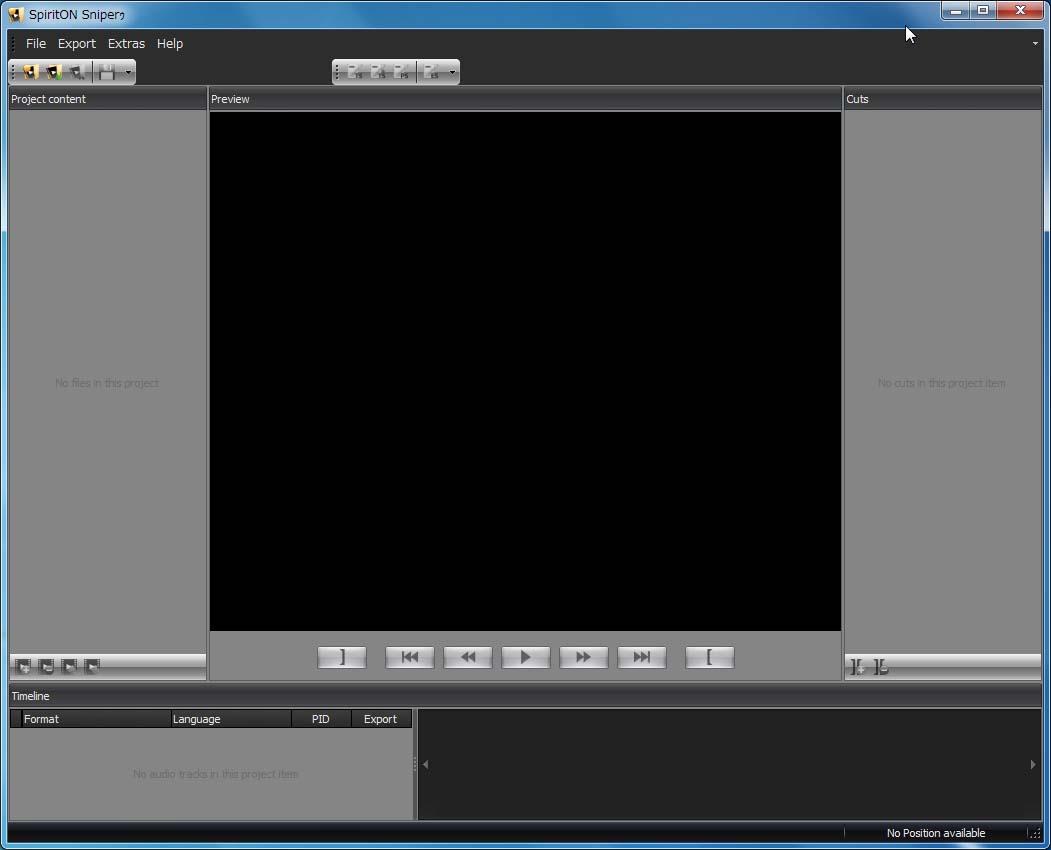
Task: Click the grip handle of the export toolbar
Action: click(x=337, y=72)
